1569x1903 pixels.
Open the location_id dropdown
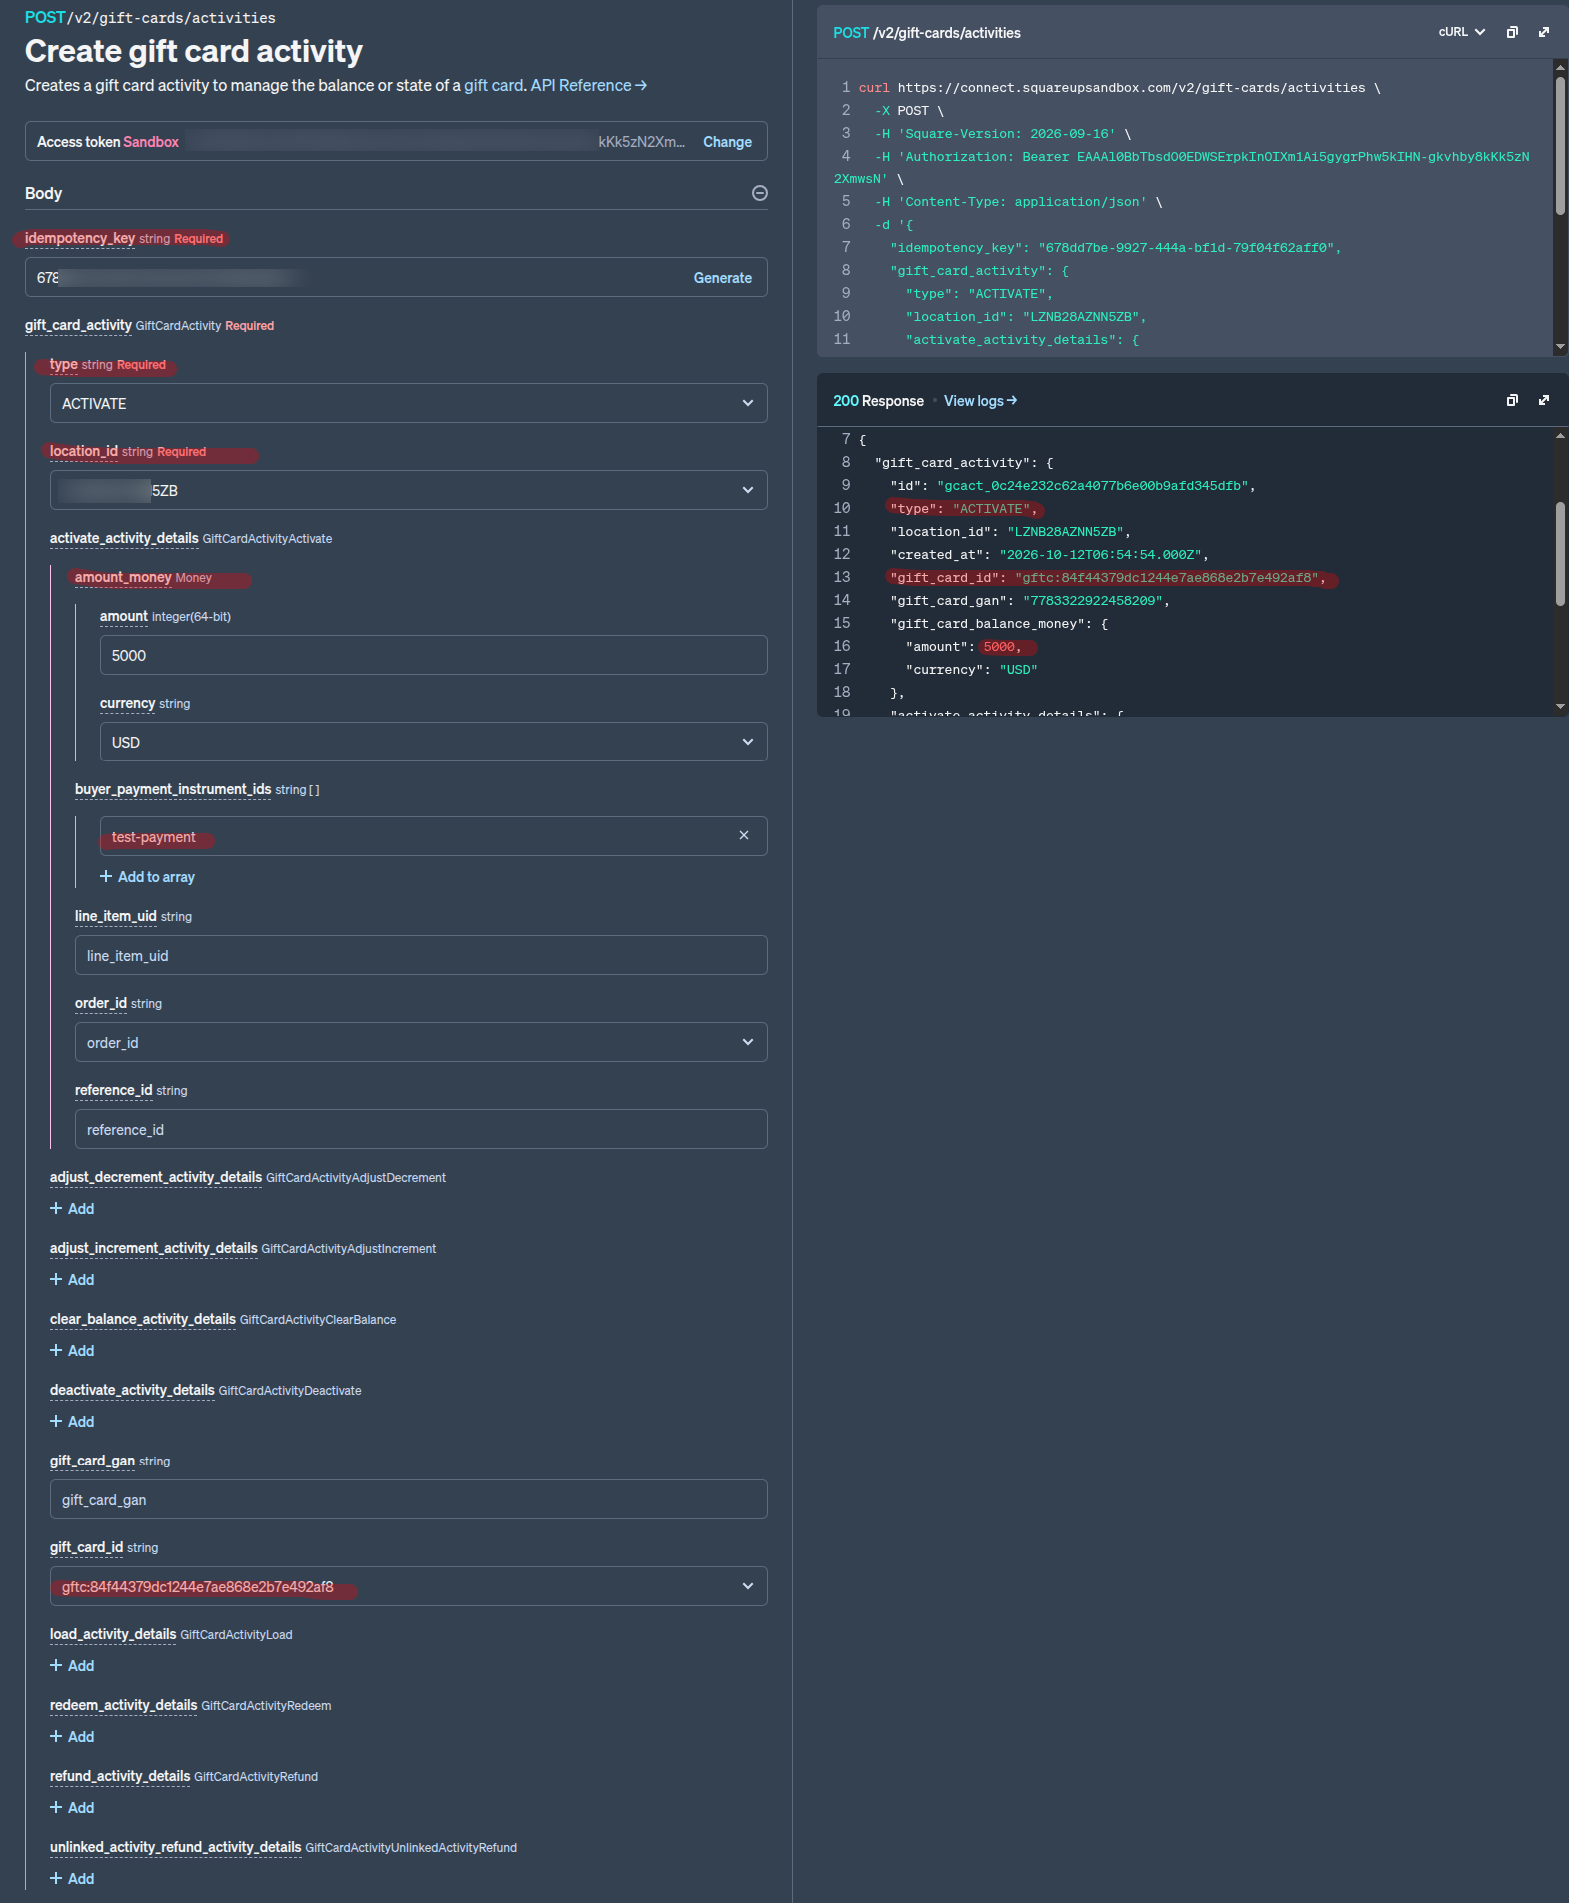[409, 490]
